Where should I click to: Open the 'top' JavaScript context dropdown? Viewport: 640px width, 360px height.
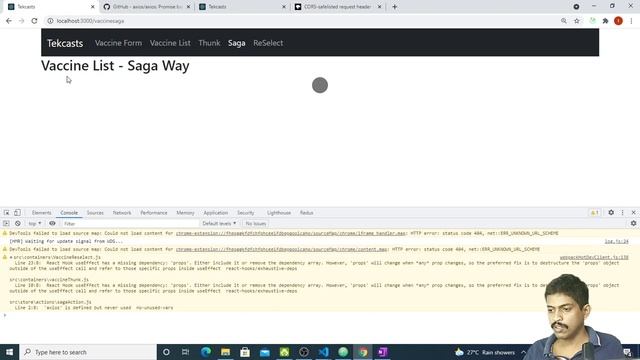35,224
